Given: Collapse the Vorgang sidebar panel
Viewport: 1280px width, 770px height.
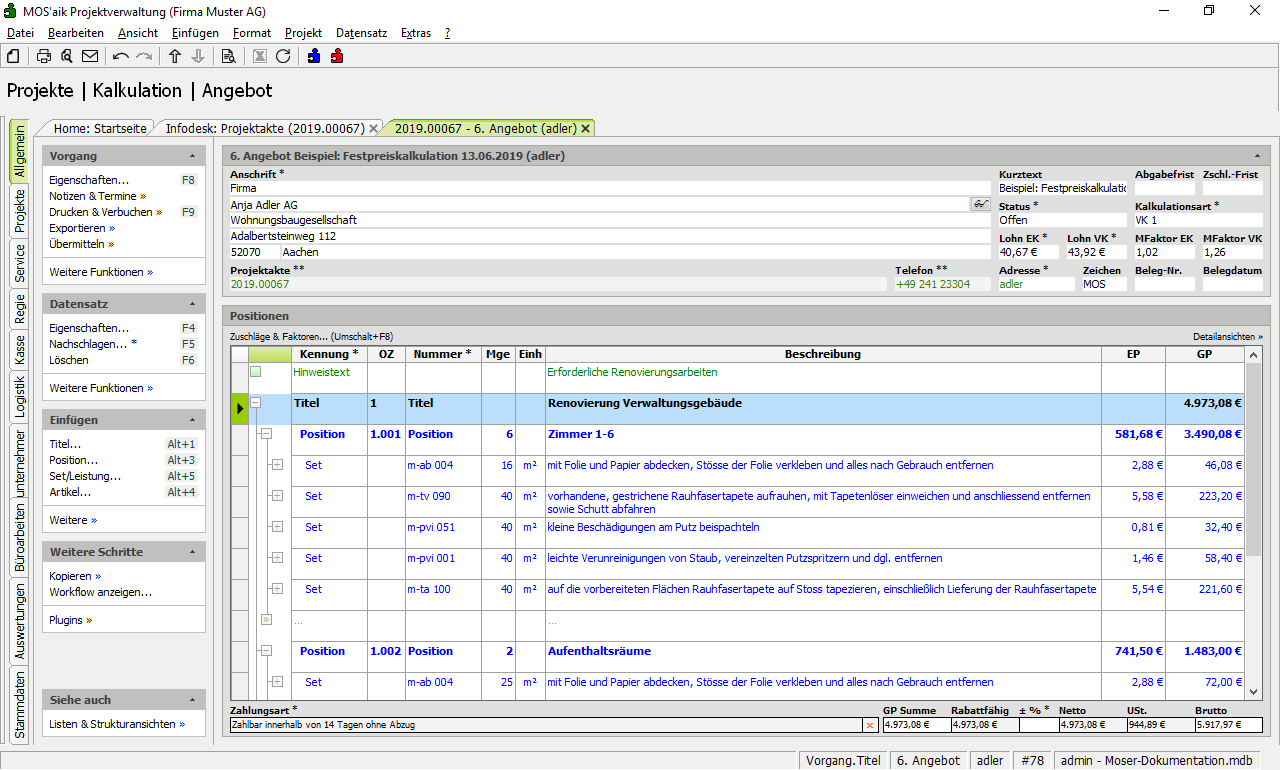Looking at the screenshot, I should pos(192,157).
